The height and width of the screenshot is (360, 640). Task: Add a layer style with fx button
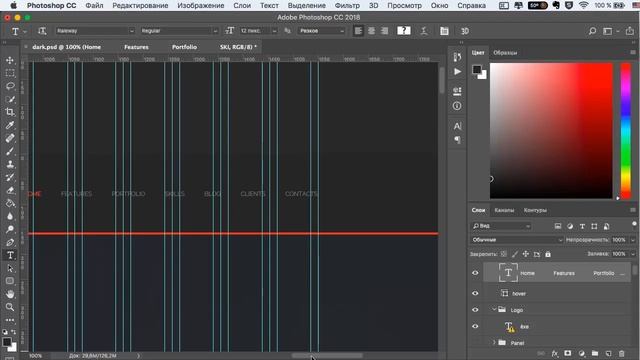pos(554,353)
